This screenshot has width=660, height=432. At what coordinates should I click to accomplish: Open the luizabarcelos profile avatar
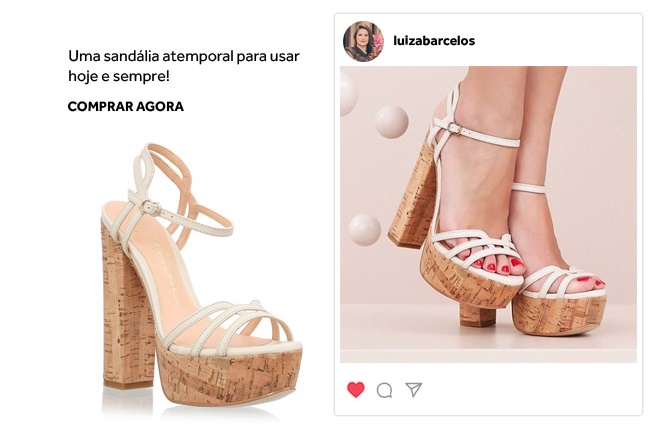[363, 41]
